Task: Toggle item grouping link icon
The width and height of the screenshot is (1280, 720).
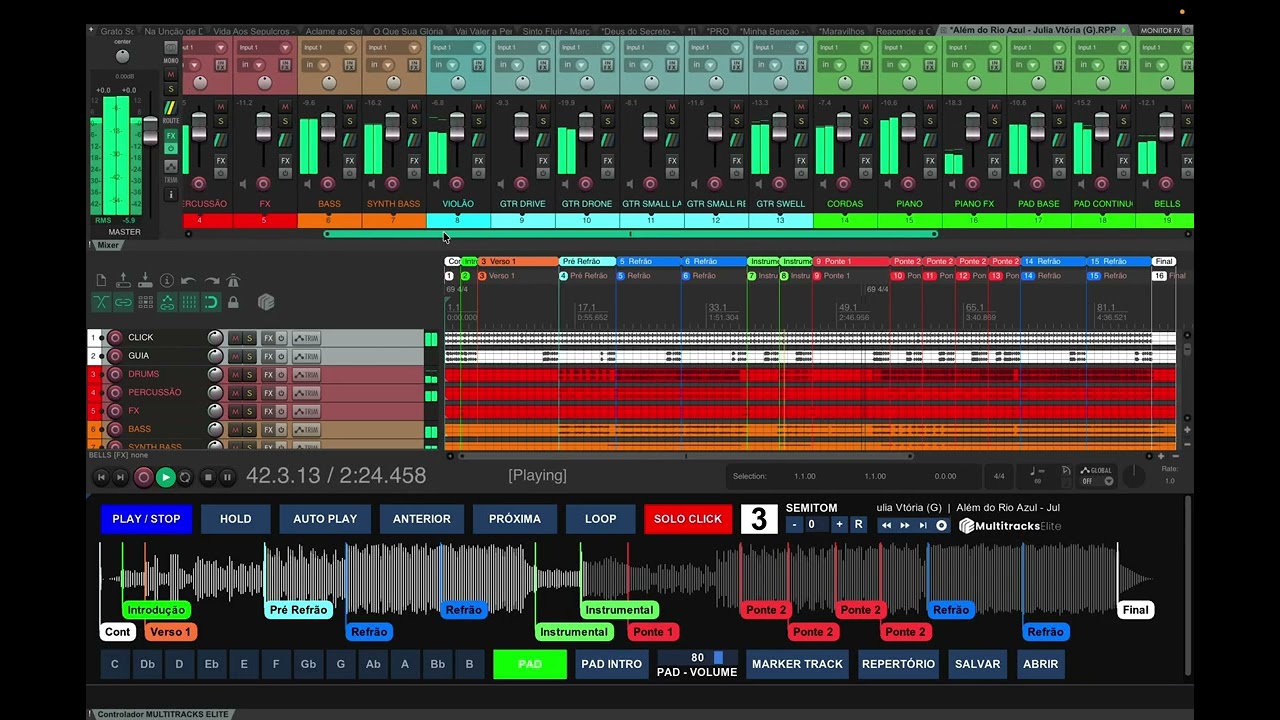Action: 123,302
